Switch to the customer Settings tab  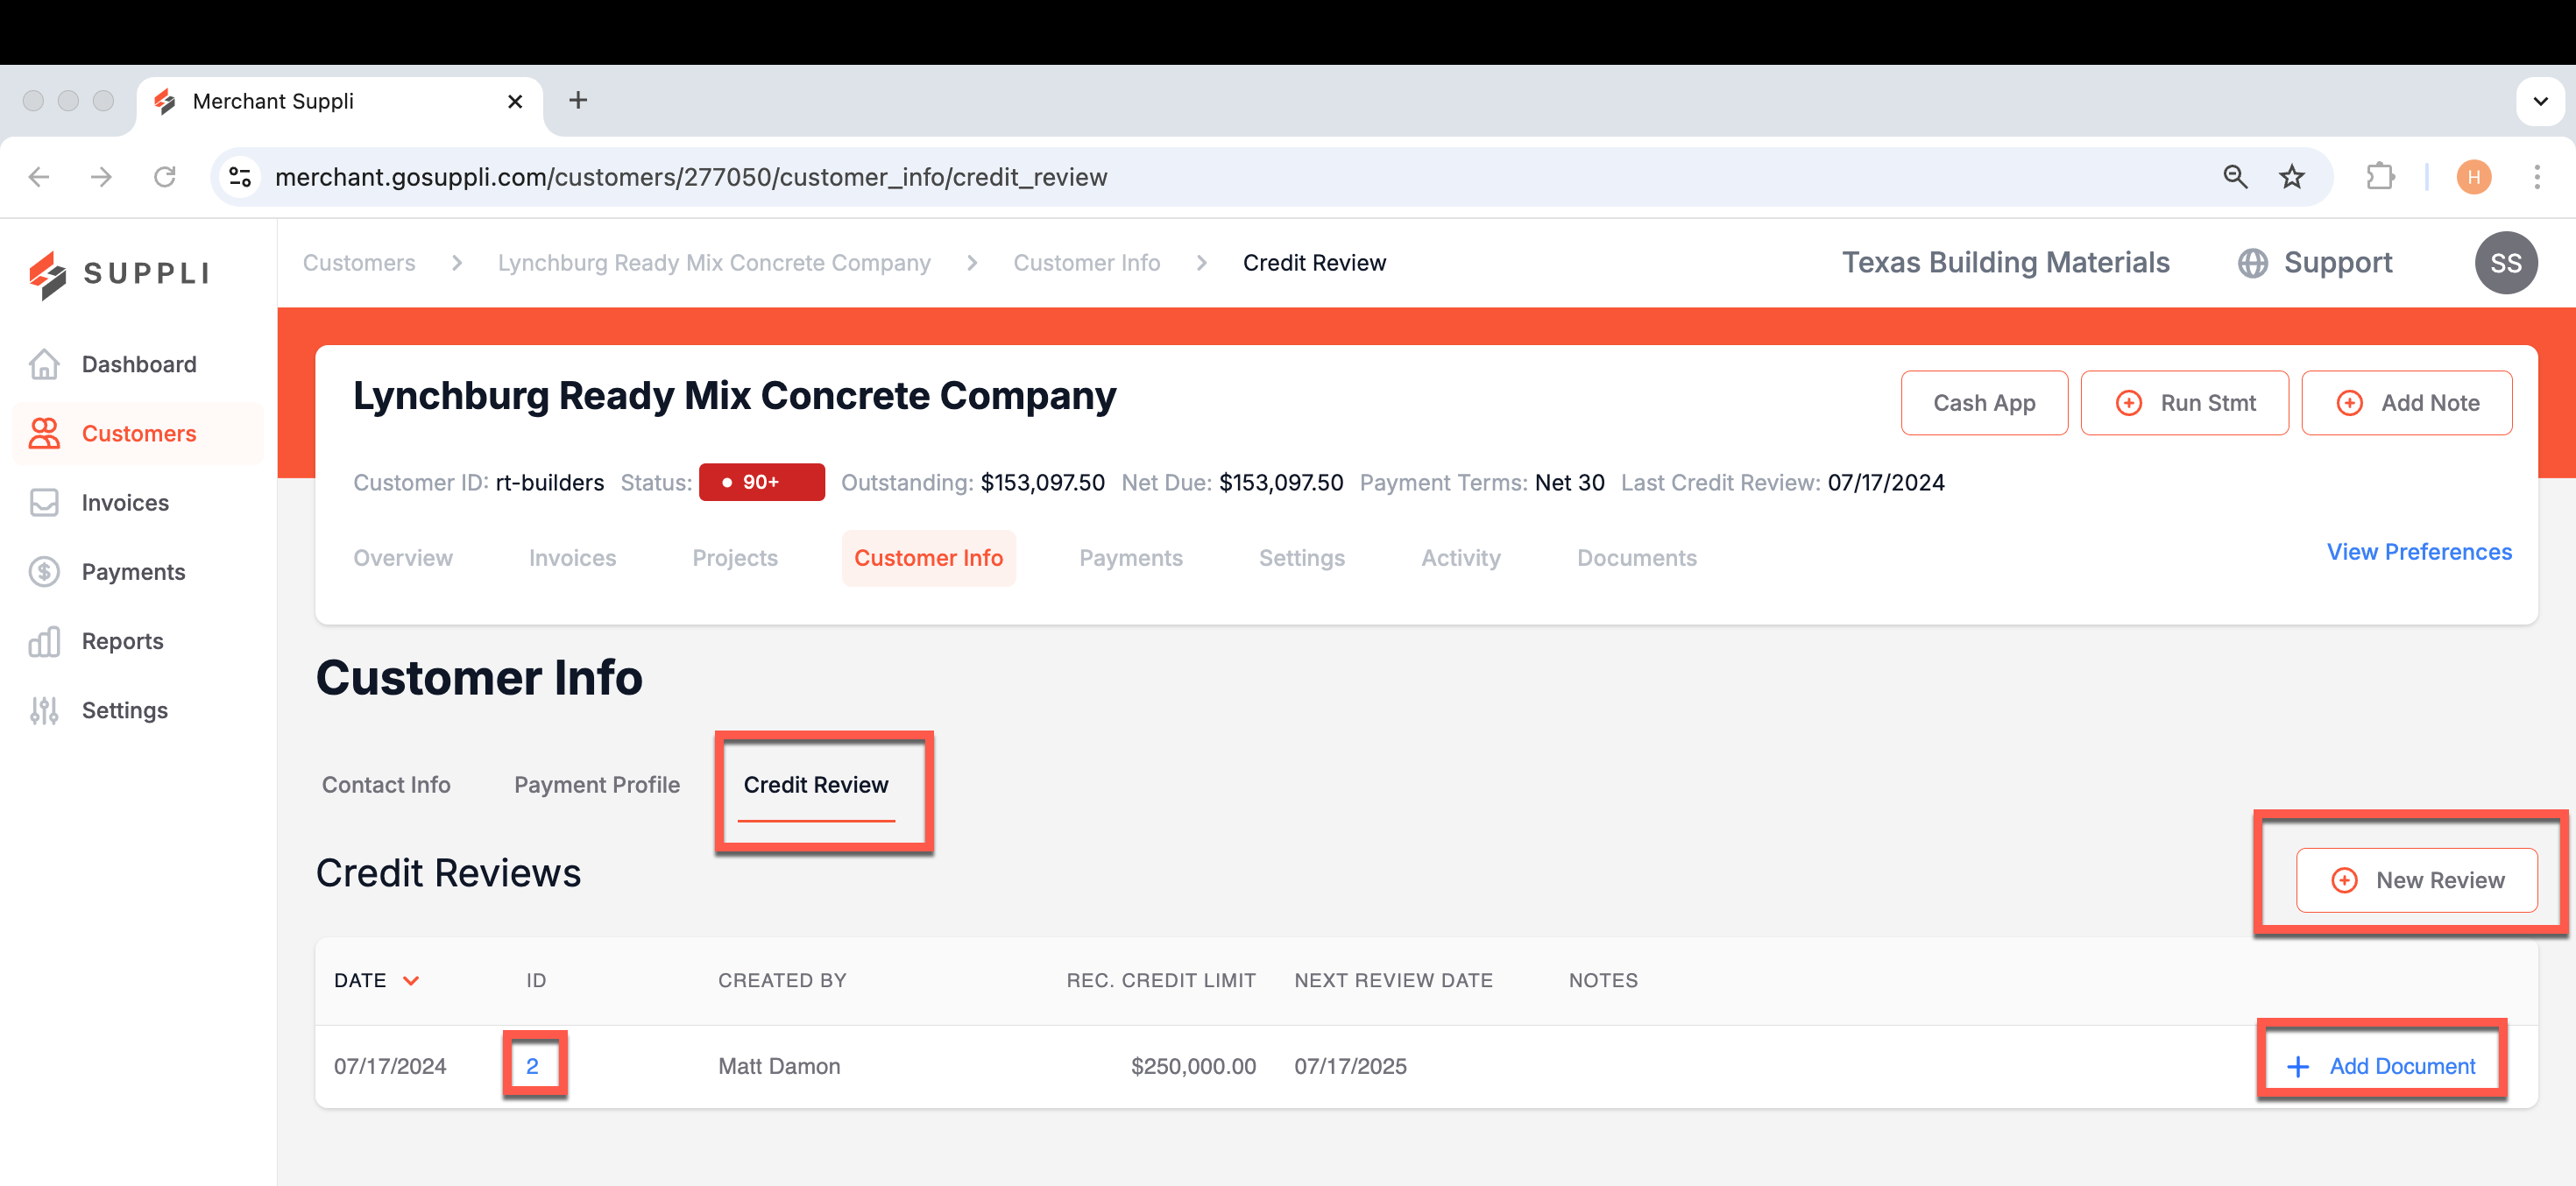pyautogui.click(x=1302, y=558)
